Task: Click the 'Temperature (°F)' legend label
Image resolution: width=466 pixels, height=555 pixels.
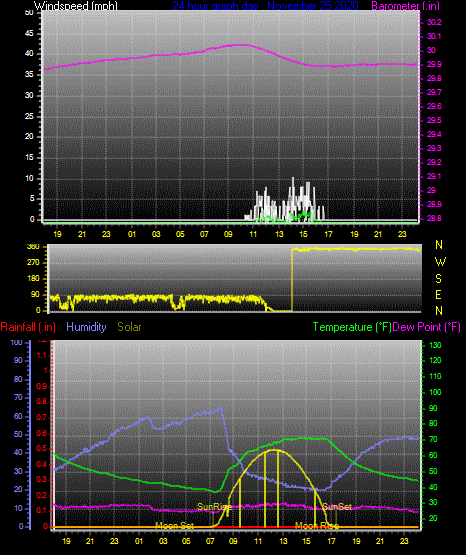Action: (352, 327)
